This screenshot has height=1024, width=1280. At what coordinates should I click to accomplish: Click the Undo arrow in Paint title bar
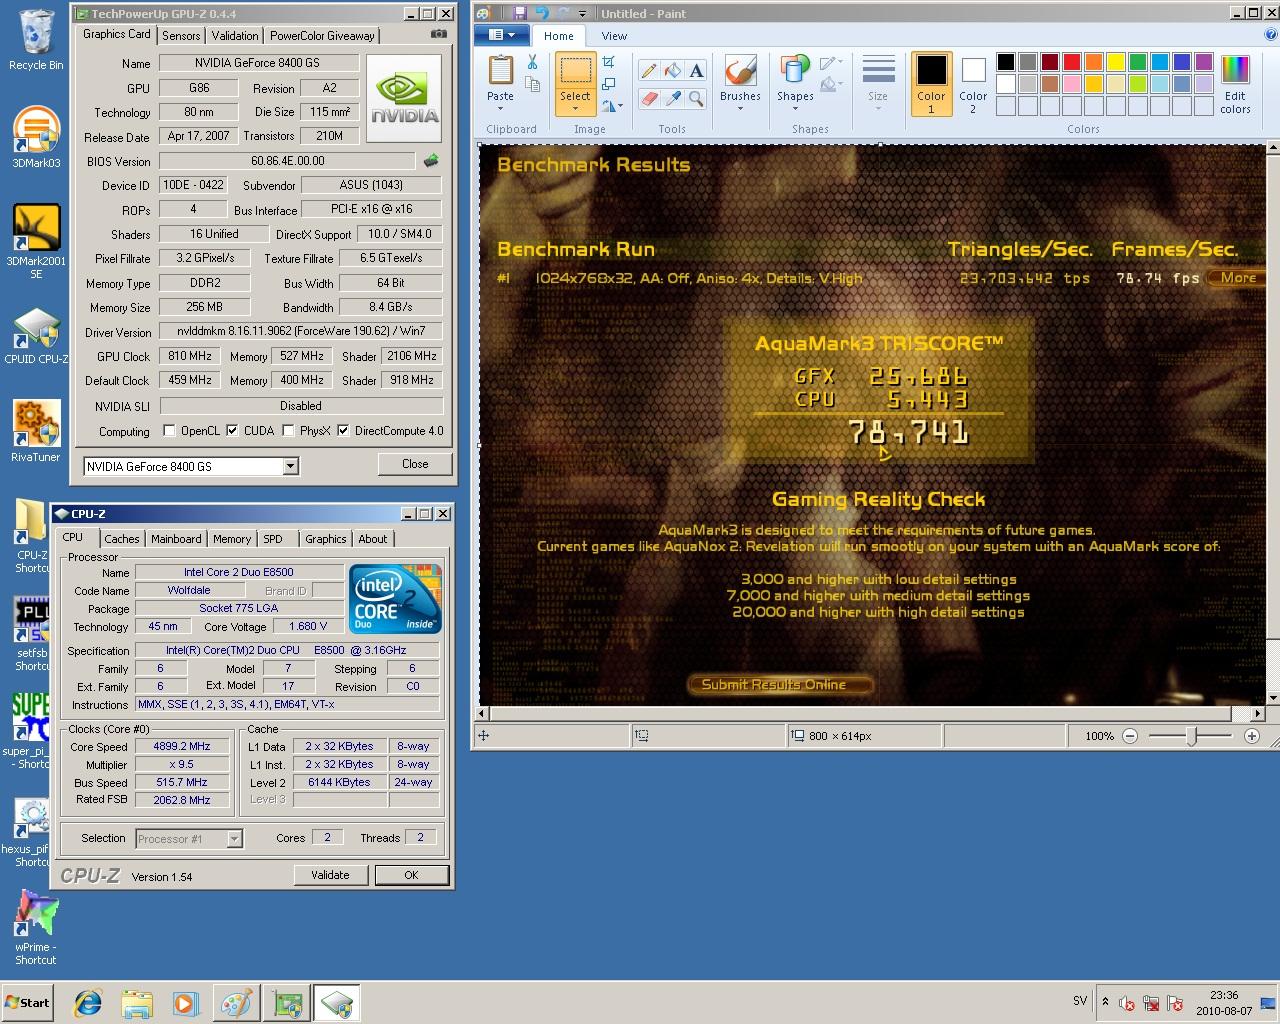[542, 13]
